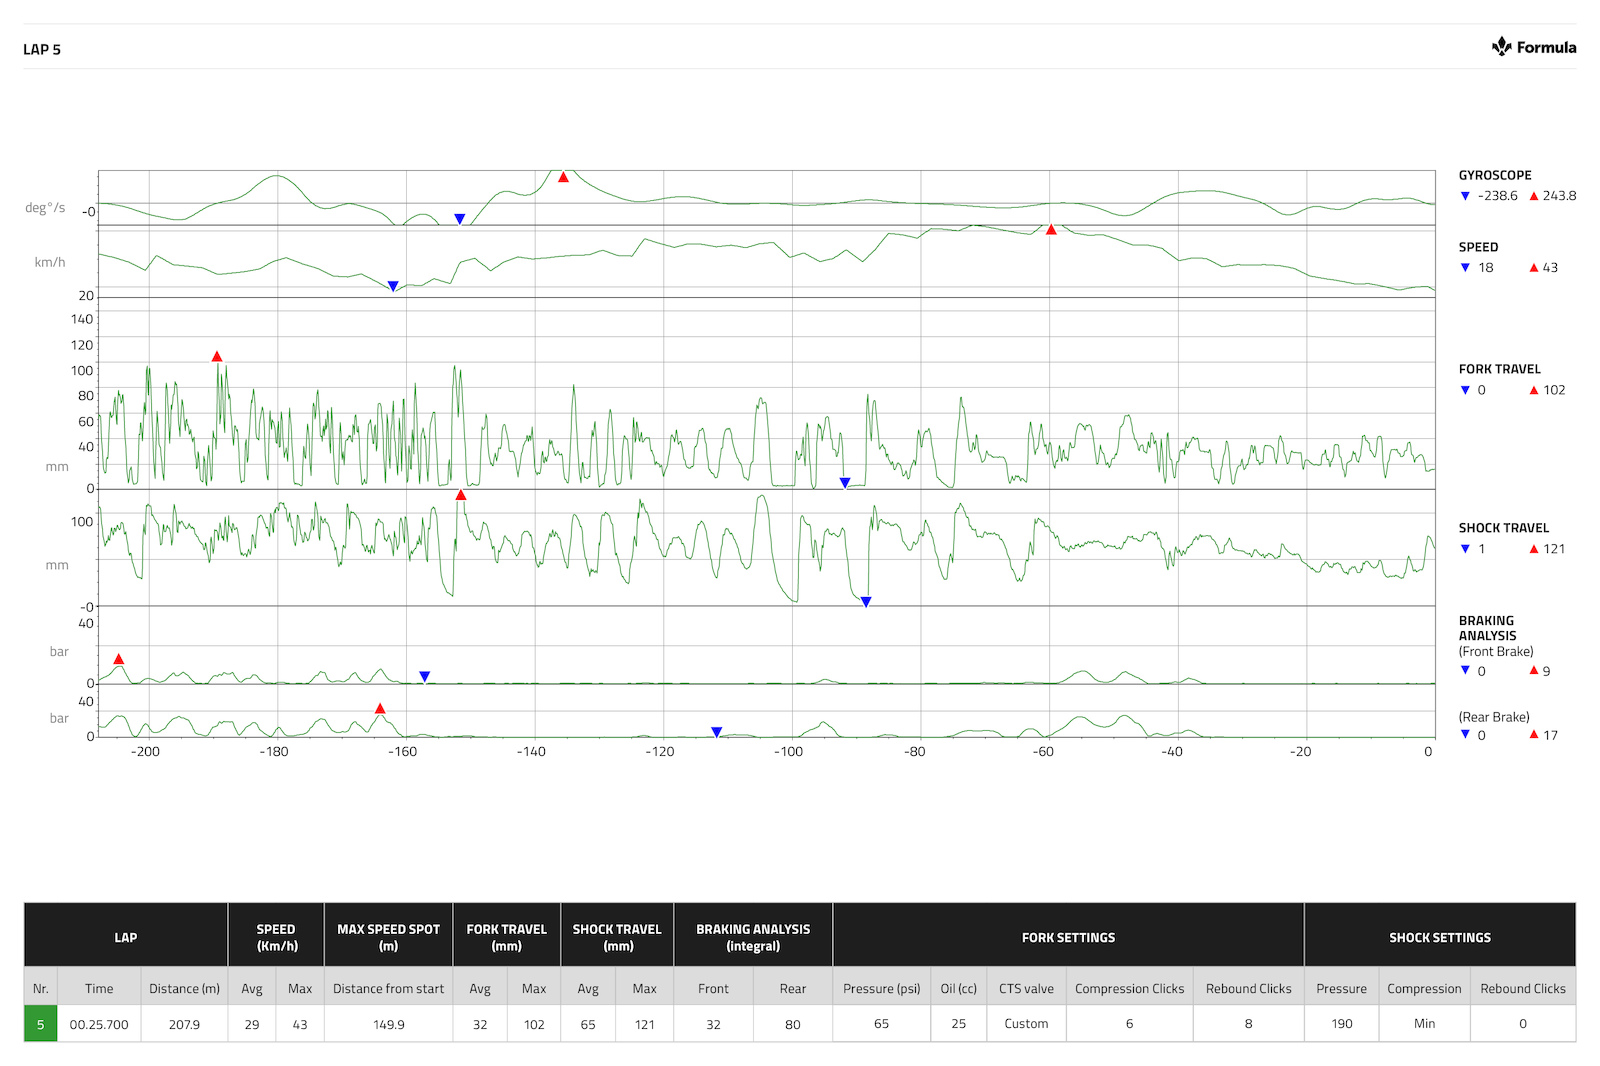Click the speed maximum red triangle marker
This screenshot has height=1066, width=1600.
click(x=1051, y=230)
